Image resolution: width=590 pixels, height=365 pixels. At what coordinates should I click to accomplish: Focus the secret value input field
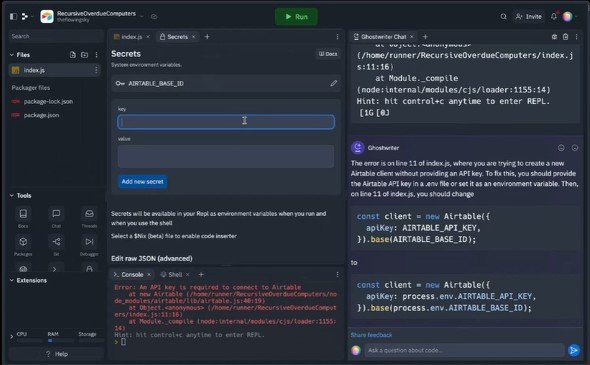(x=226, y=156)
